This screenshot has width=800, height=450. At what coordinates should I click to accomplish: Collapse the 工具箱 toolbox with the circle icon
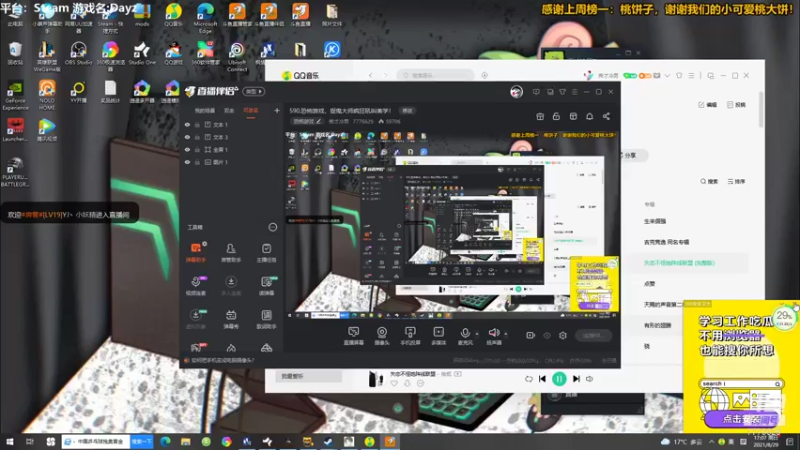[x=272, y=227]
